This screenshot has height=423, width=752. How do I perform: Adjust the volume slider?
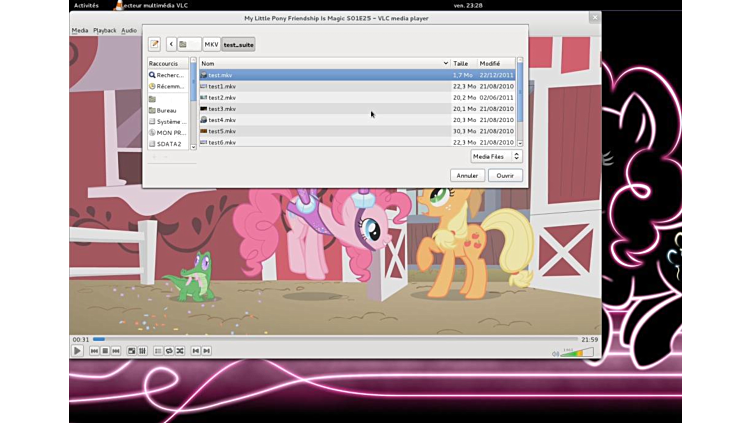(x=577, y=352)
